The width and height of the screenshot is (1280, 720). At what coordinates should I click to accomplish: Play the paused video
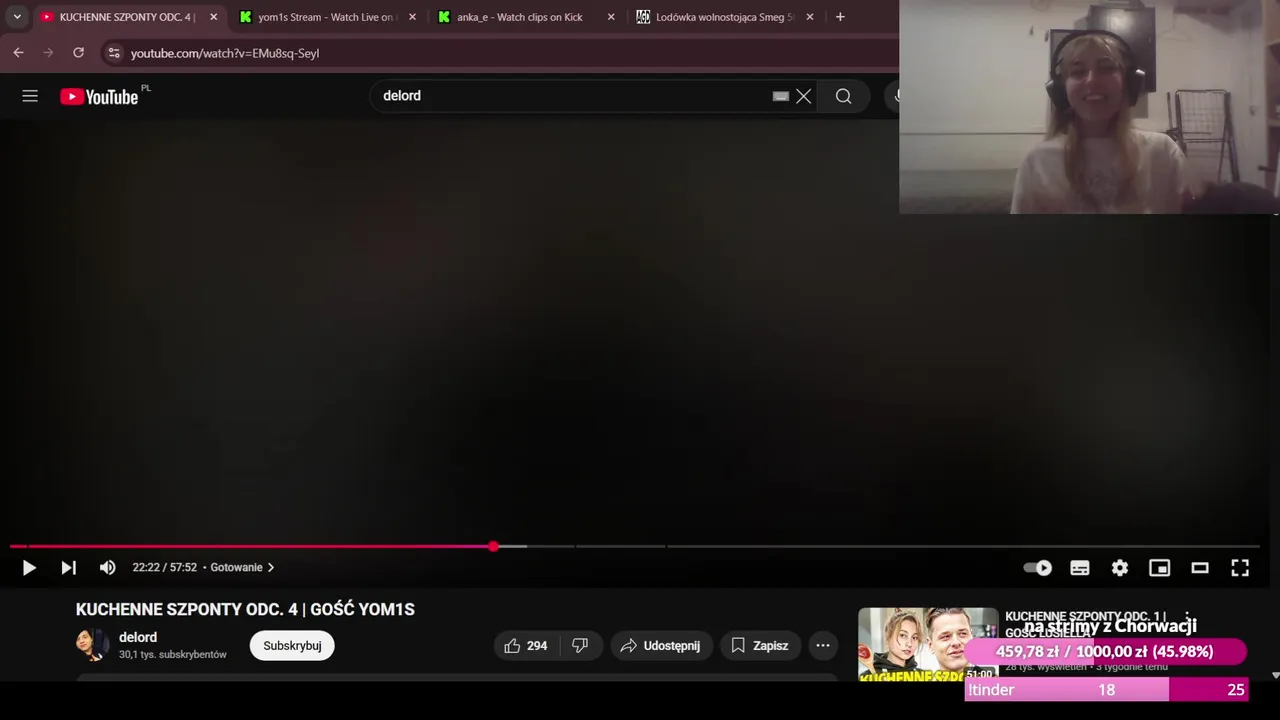coord(29,568)
